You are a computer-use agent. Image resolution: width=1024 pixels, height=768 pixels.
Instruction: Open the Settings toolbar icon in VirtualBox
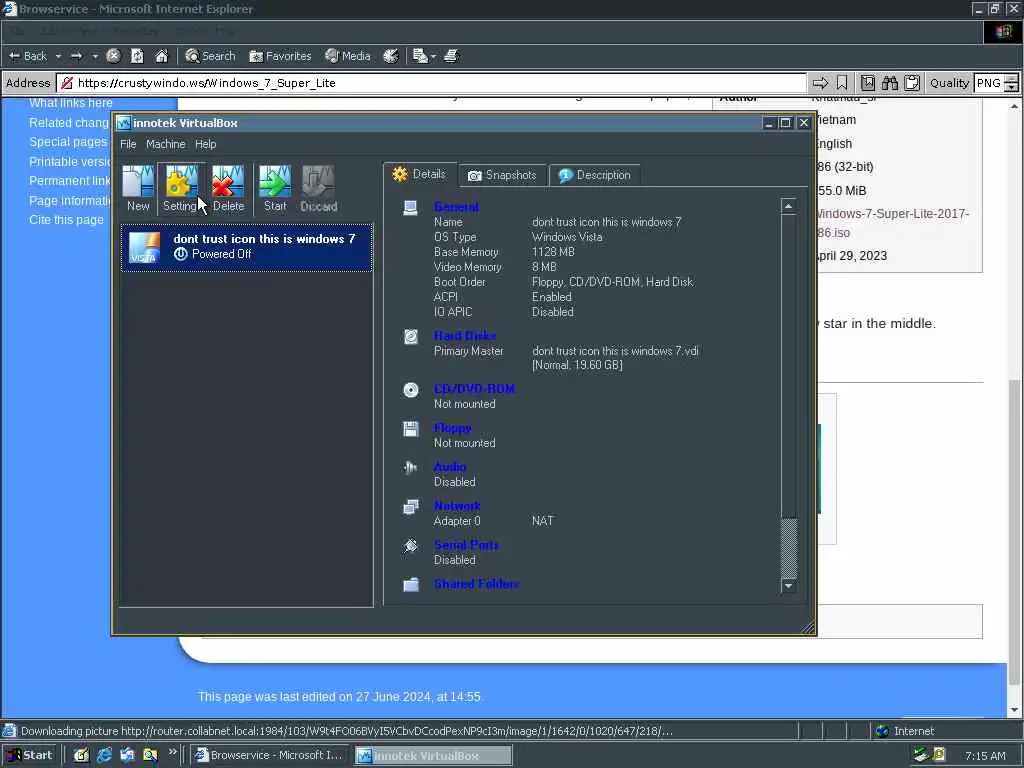coord(180,188)
